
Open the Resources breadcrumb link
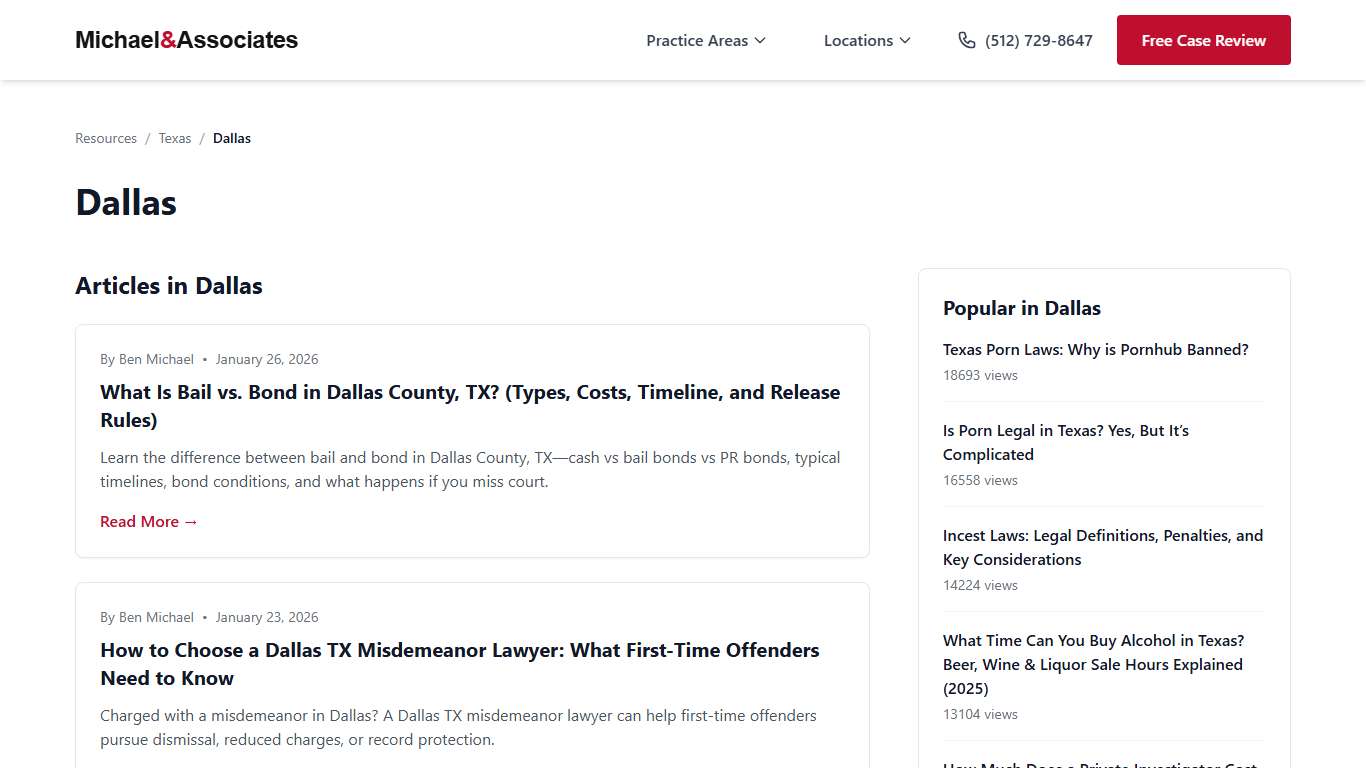[x=105, y=138]
